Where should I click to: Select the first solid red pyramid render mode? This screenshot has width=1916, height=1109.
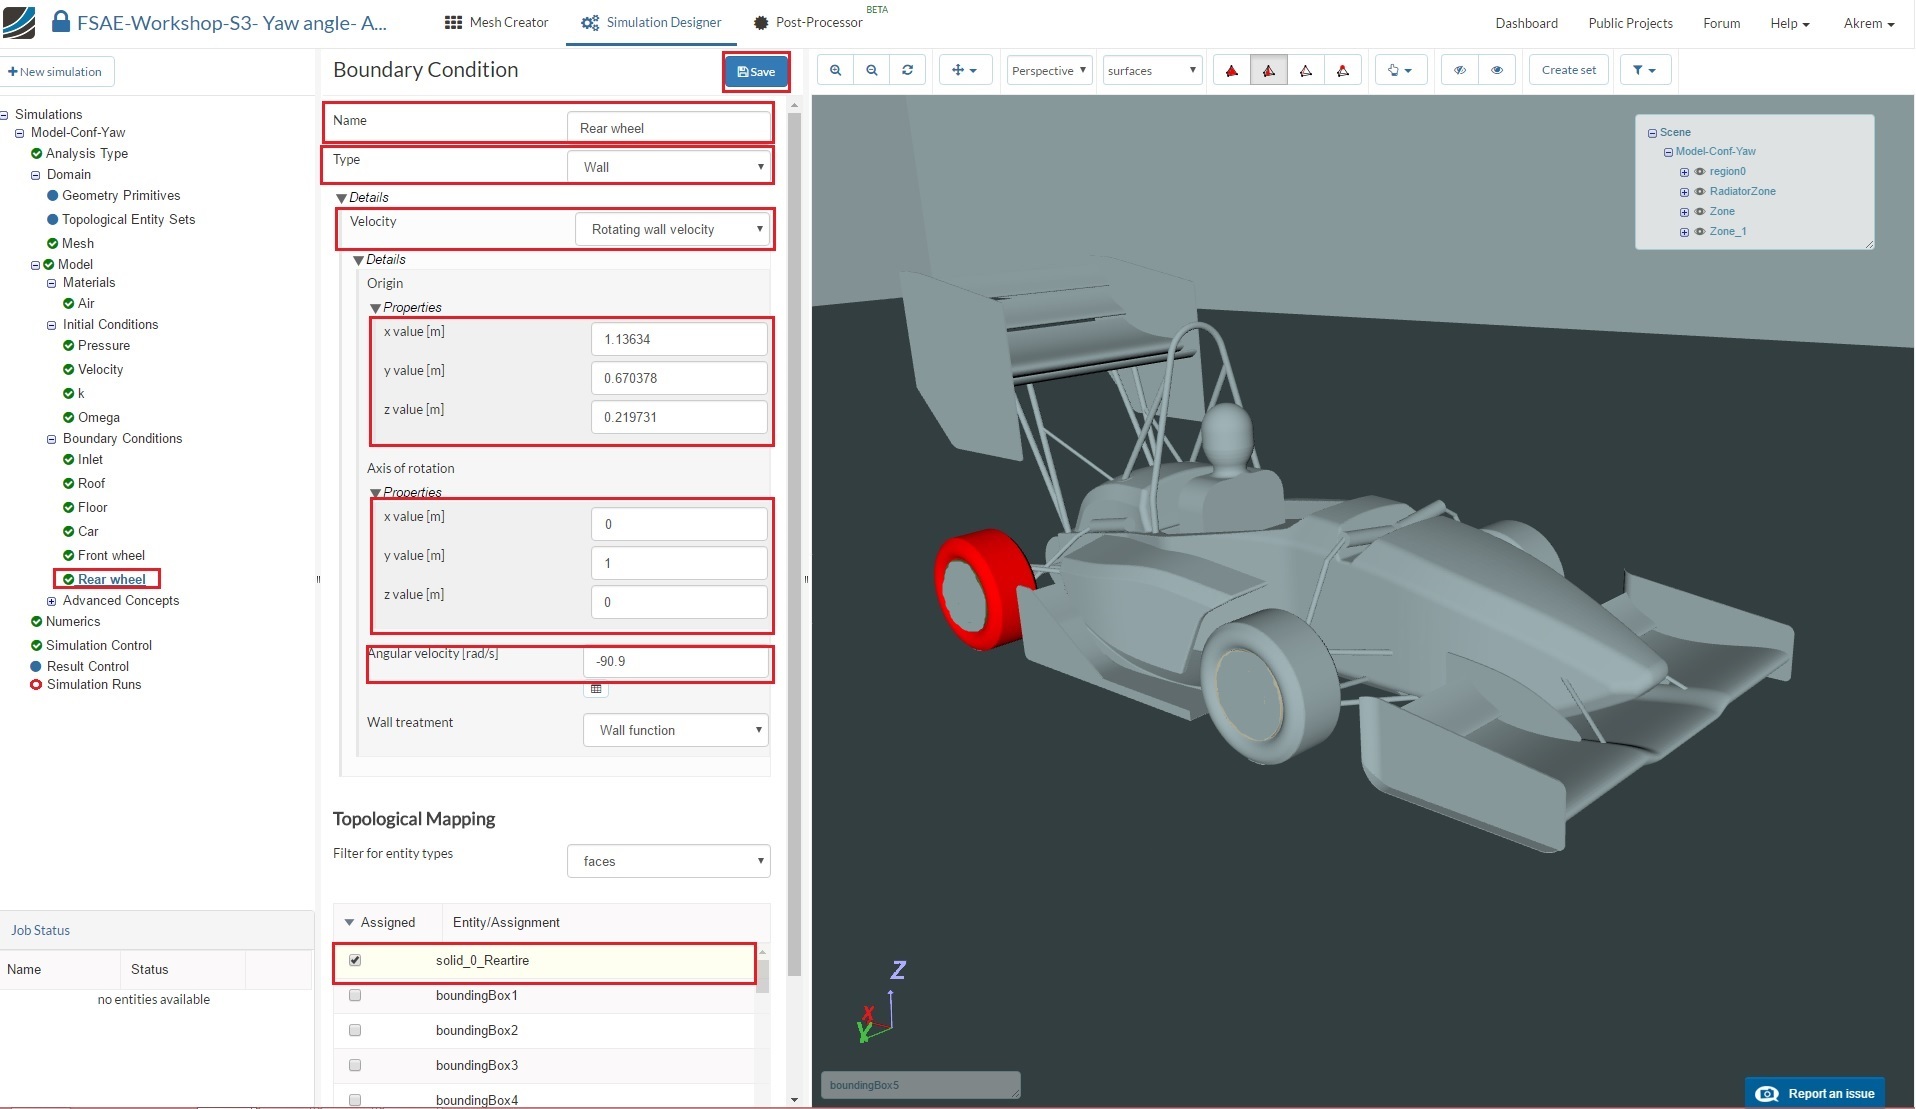point(1232,71)
